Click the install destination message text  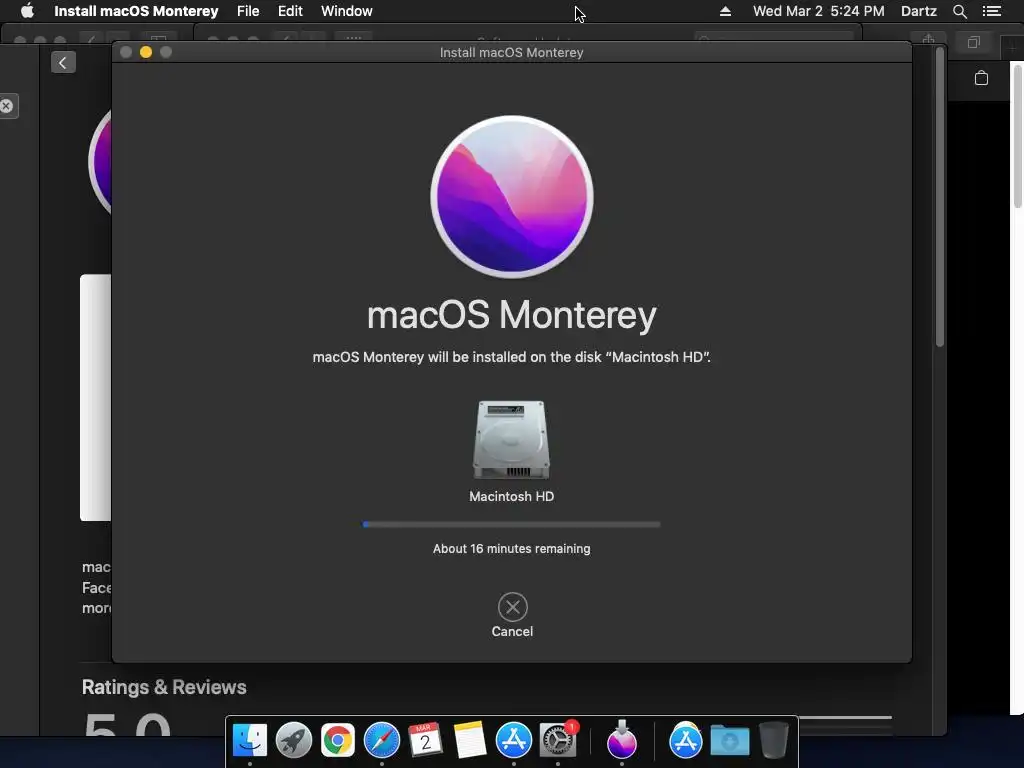point(511,357)
